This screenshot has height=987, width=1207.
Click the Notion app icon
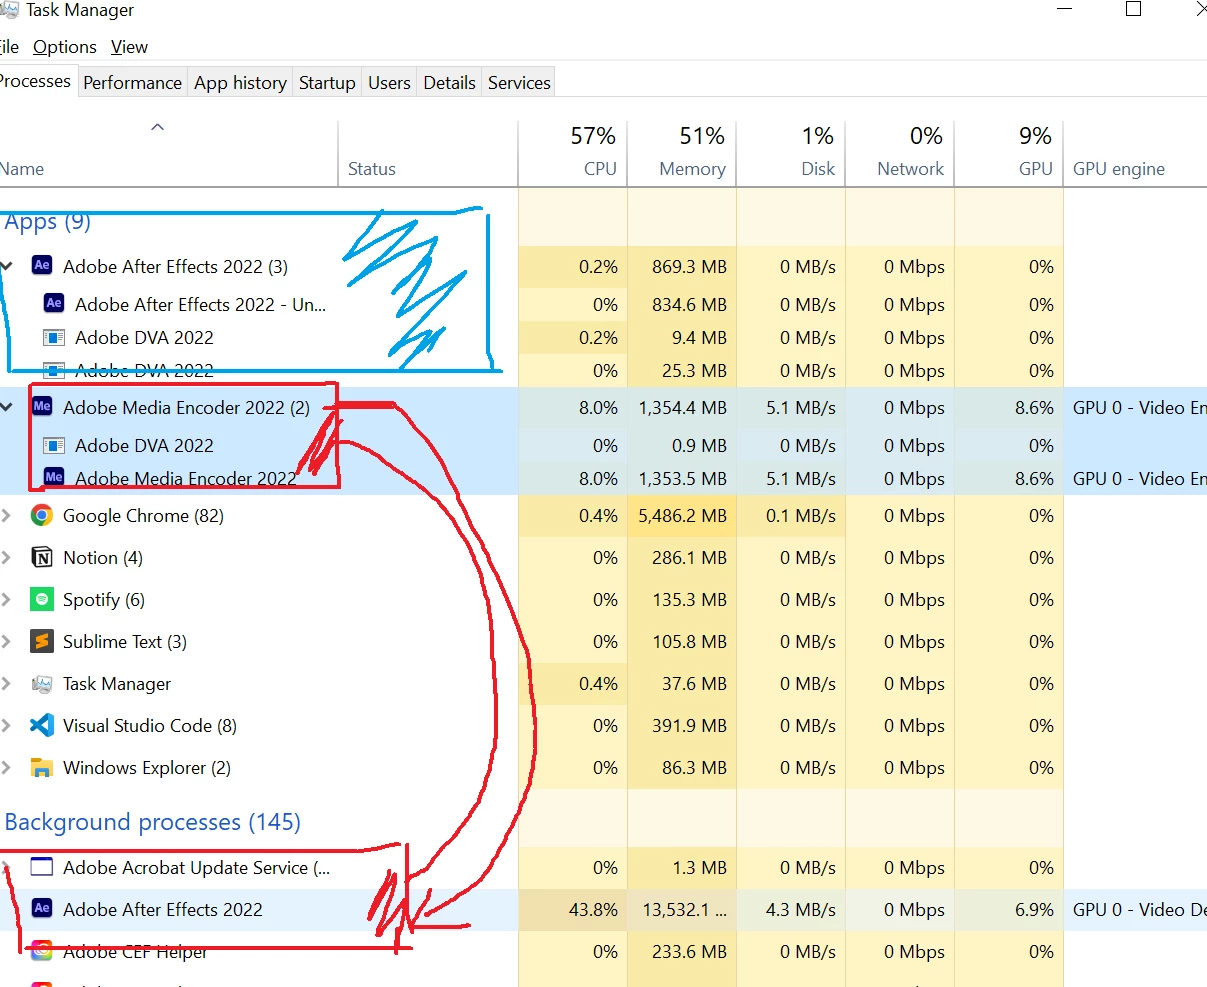(x=42, y=557)
